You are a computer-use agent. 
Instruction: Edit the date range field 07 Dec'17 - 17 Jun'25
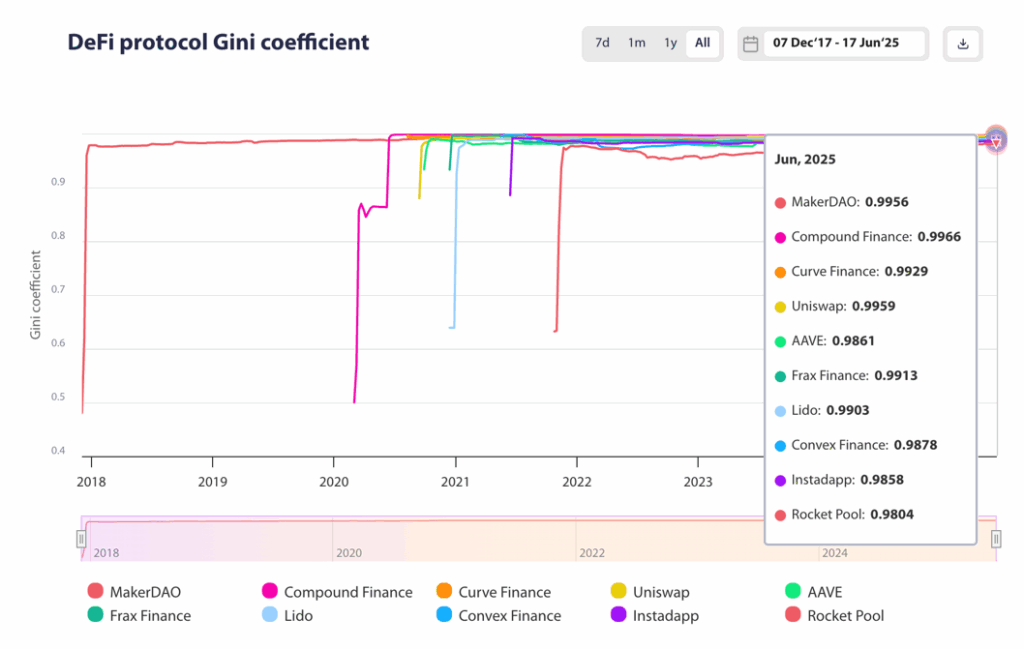[844, 43]
